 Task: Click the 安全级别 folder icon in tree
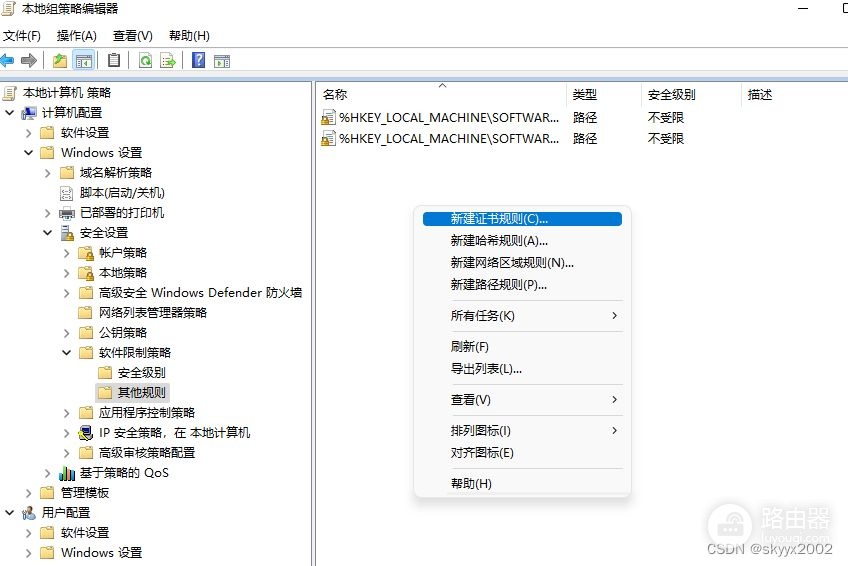tap(105, 372)
